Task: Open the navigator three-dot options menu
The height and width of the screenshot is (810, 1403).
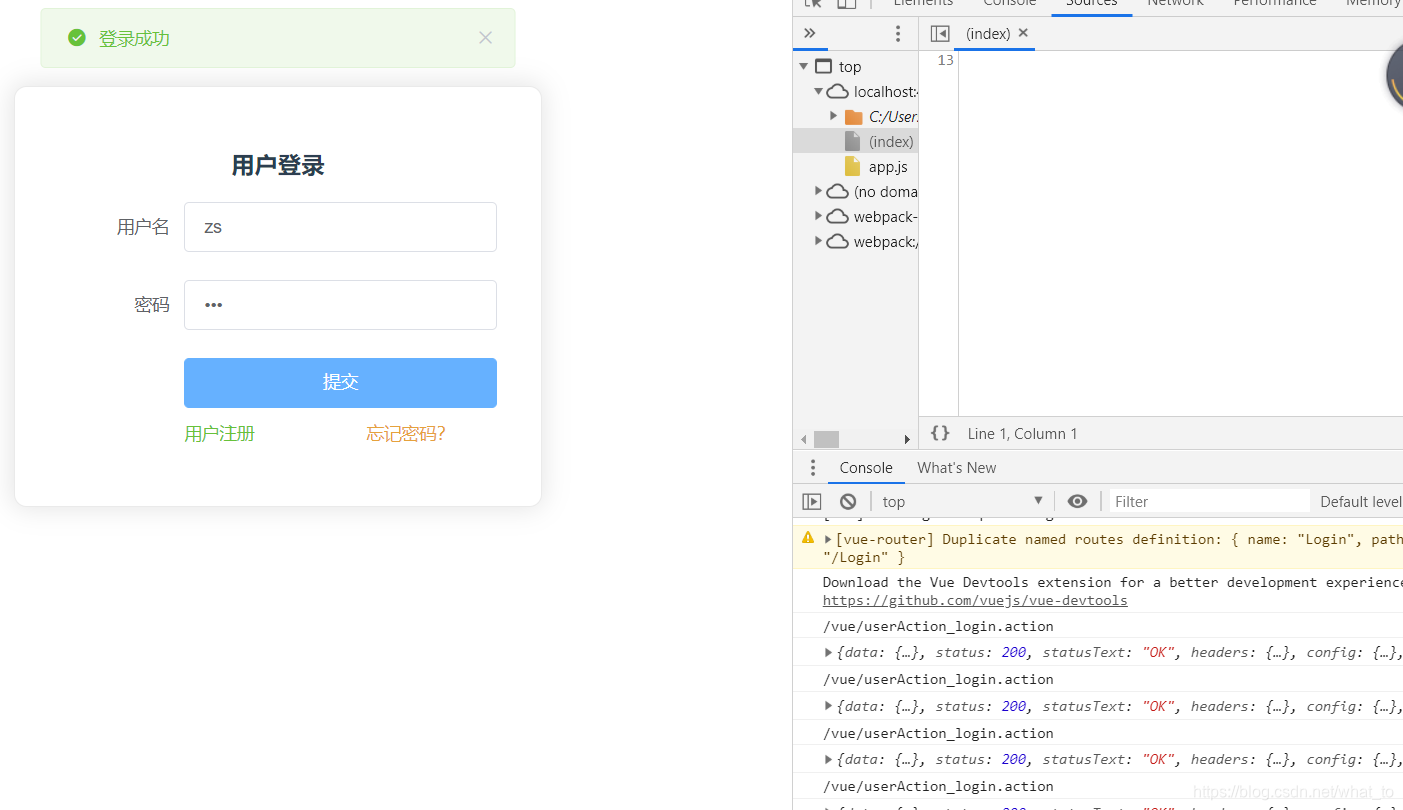Action: (x=898, y=33)
